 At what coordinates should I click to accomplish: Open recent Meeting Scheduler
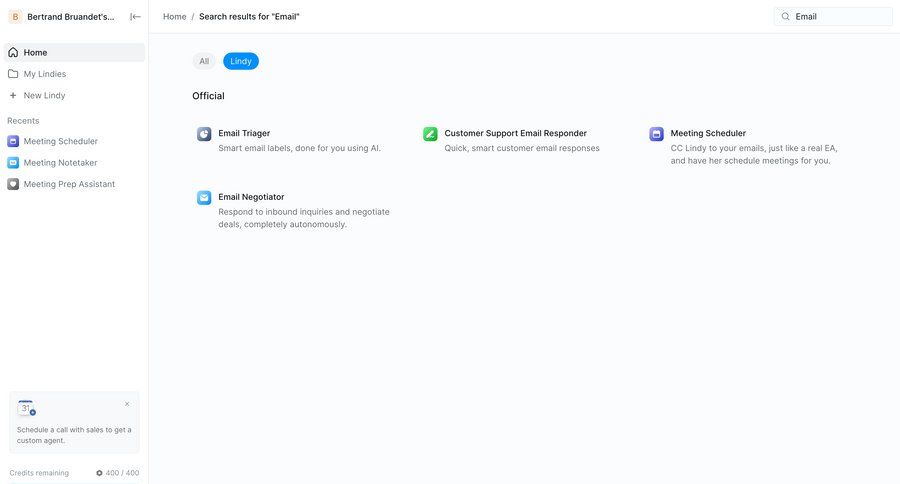coord(74,141)
